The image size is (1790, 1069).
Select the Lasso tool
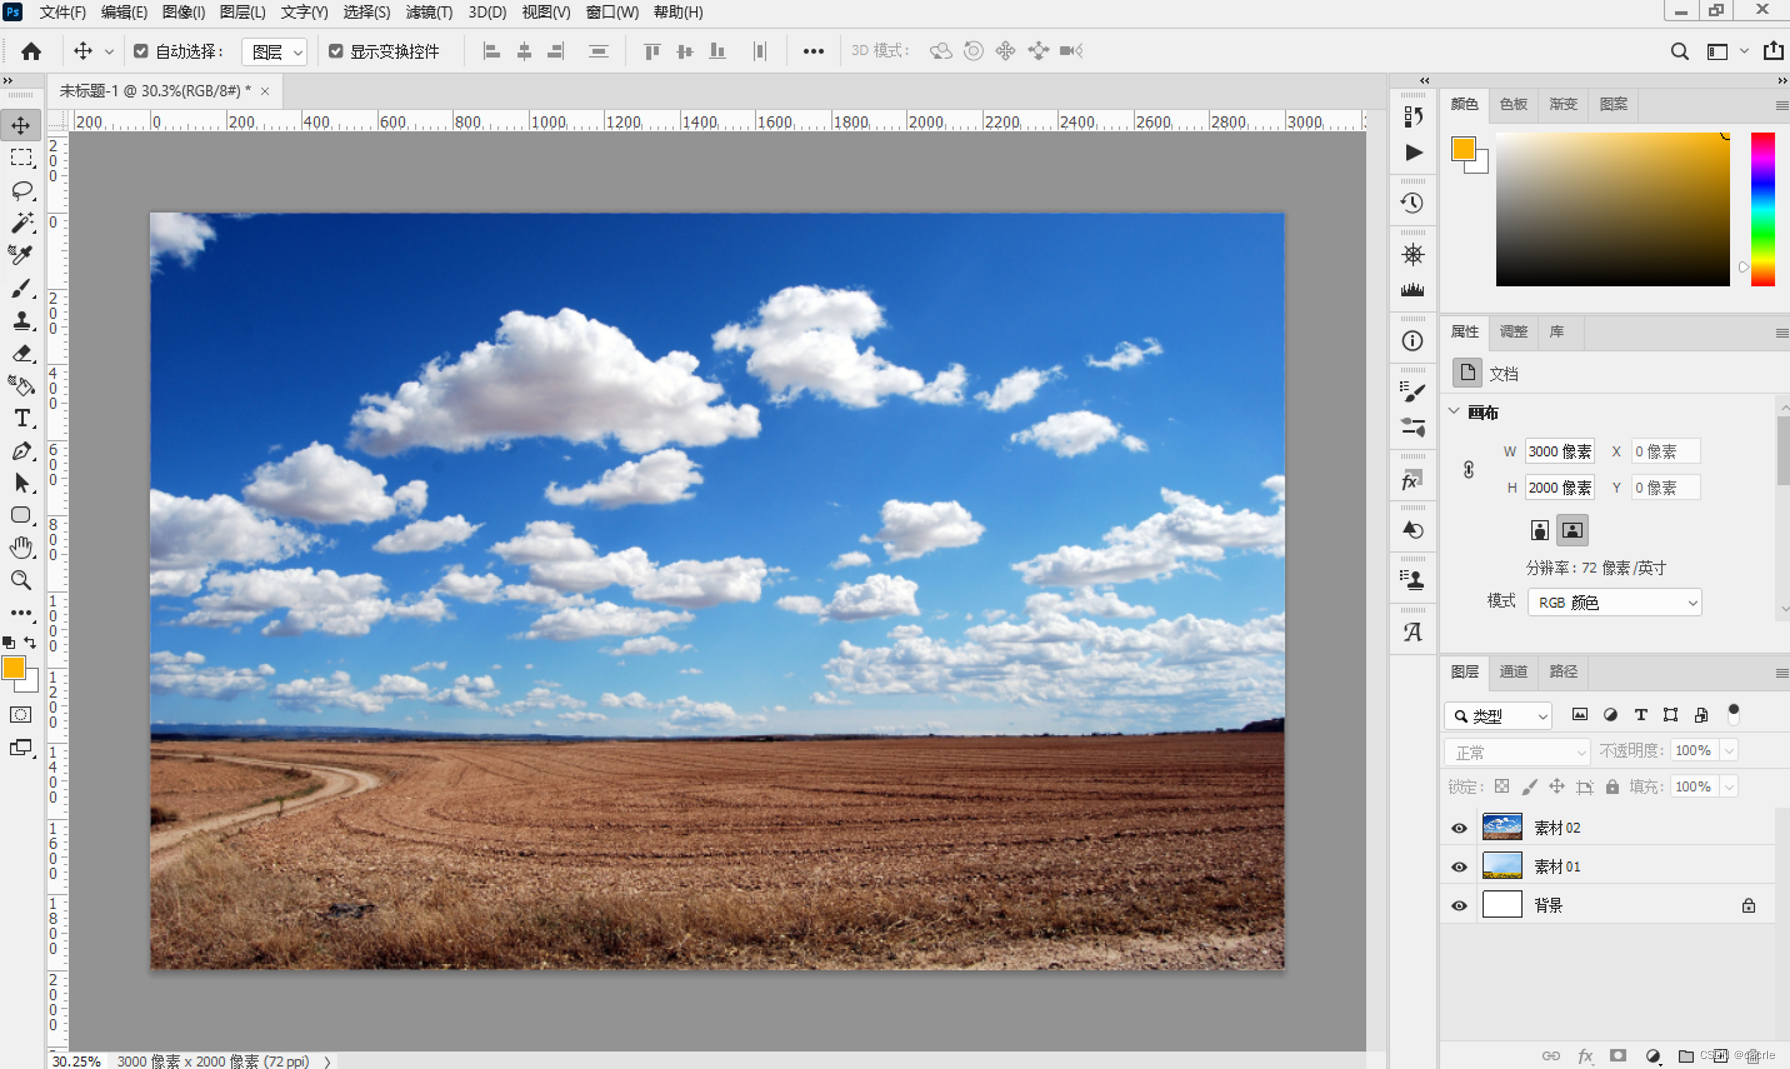click(21, 190)
